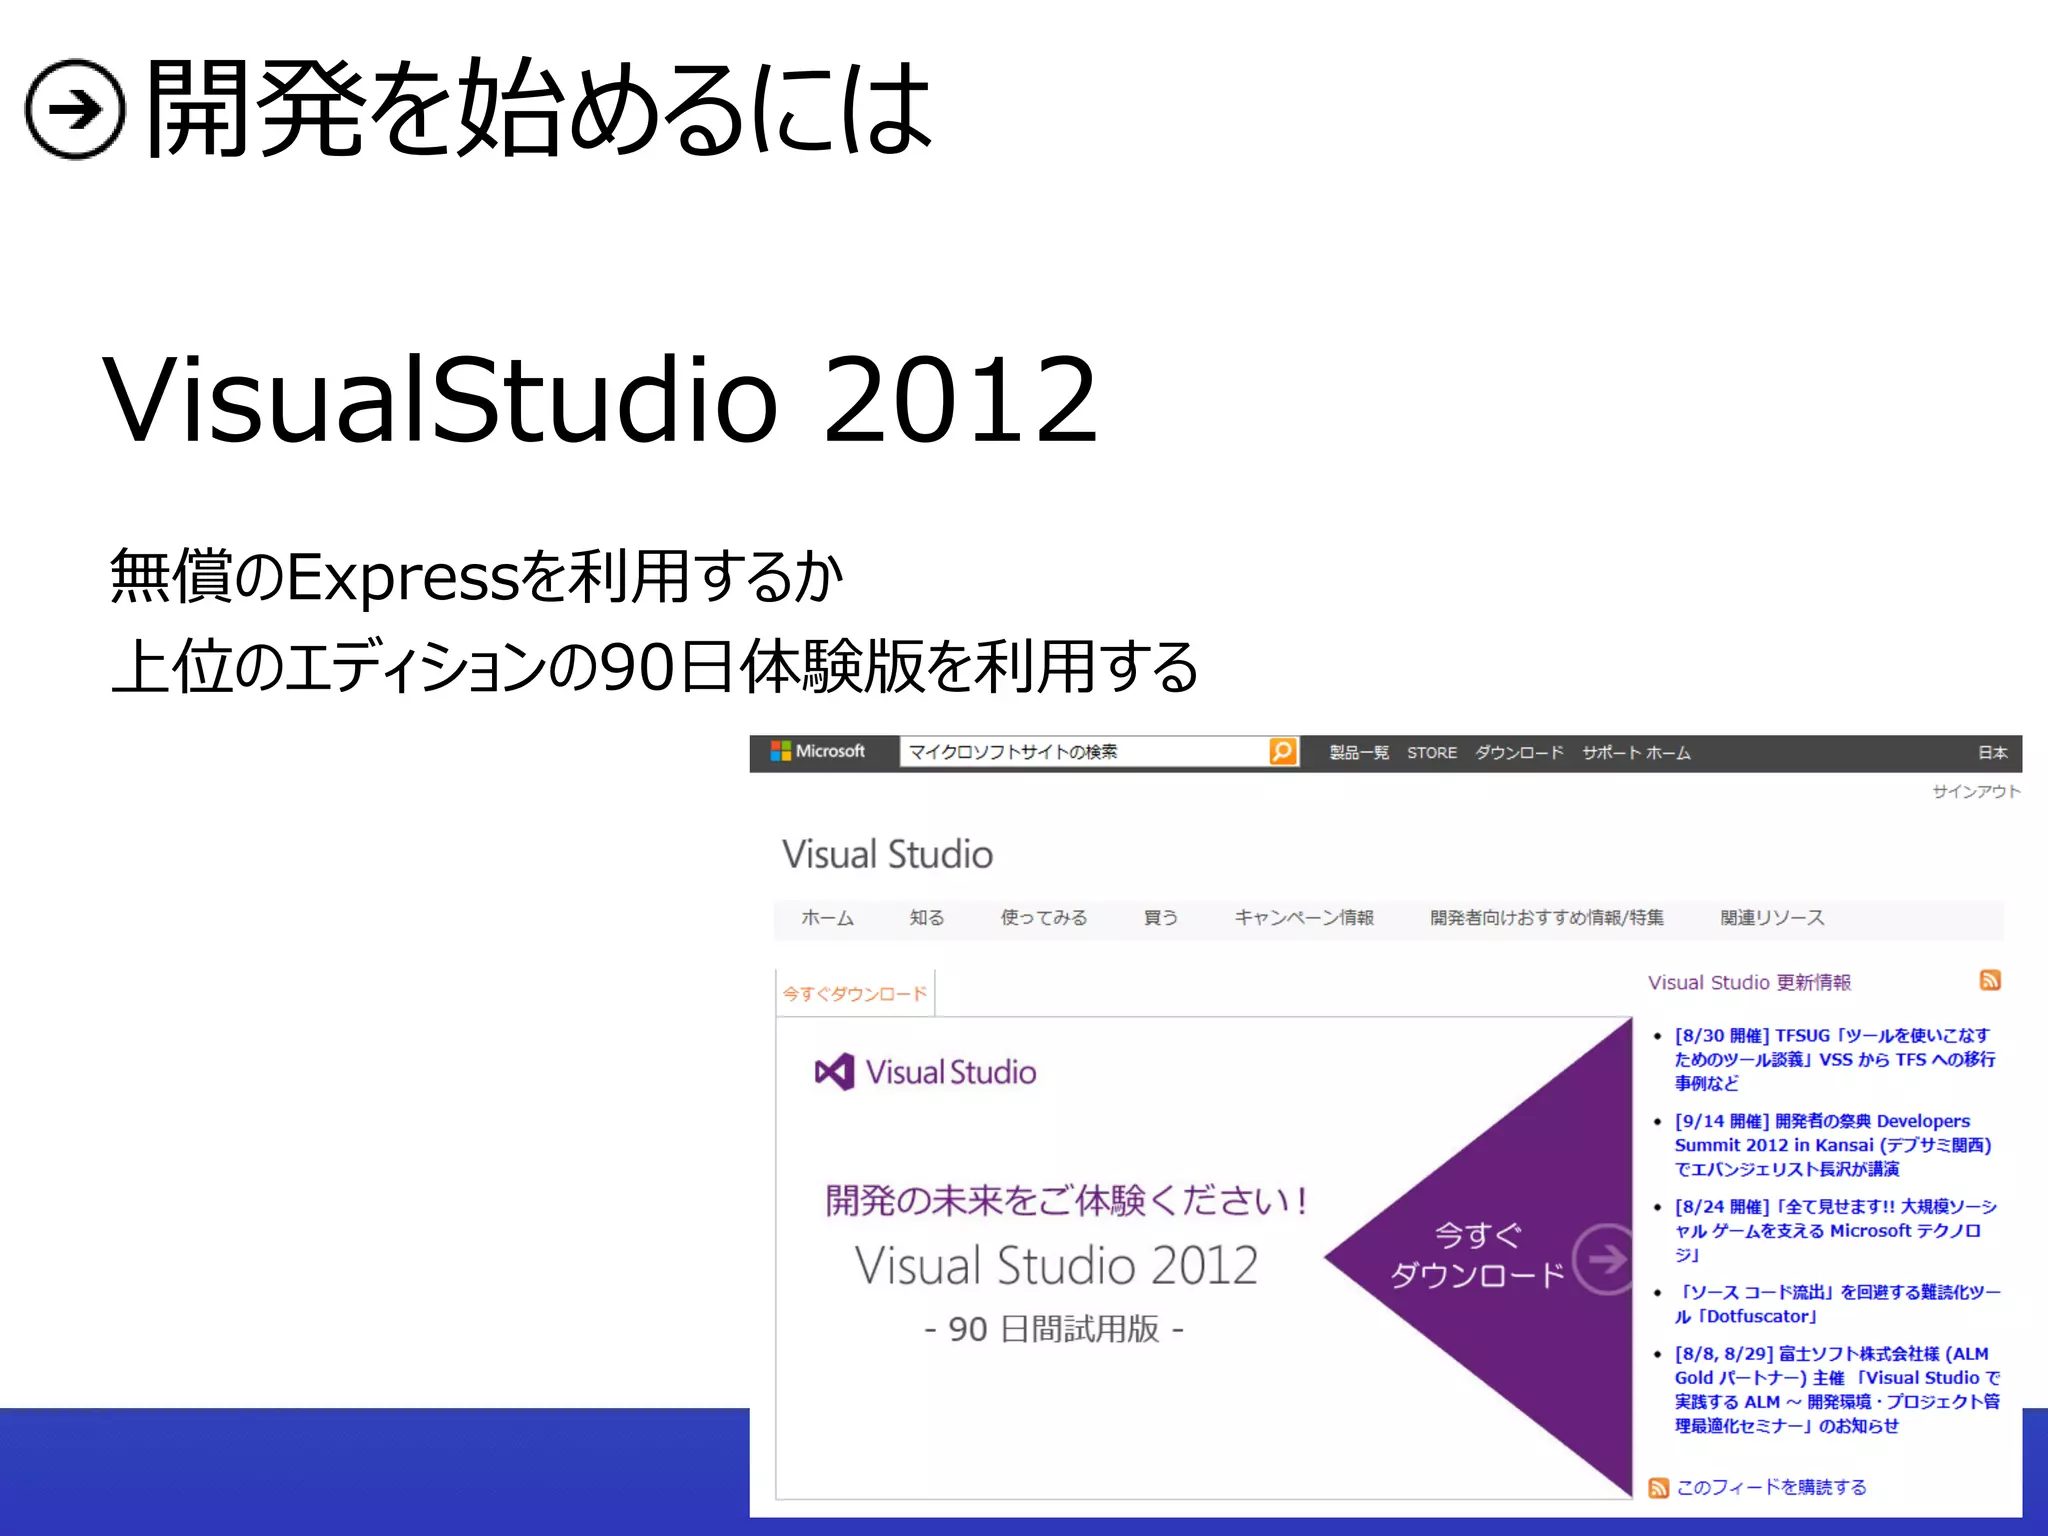Open ソース コード流出 Dotfuscator link
The height and width of the screenshot is (1536, 2048).
tap(1838, 1304)
